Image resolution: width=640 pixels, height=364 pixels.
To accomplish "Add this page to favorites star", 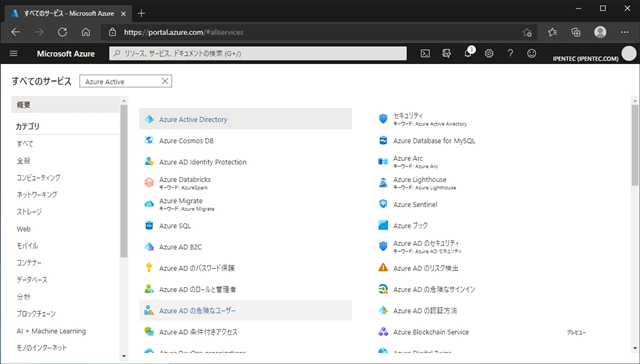I will [x=527, y=32].
